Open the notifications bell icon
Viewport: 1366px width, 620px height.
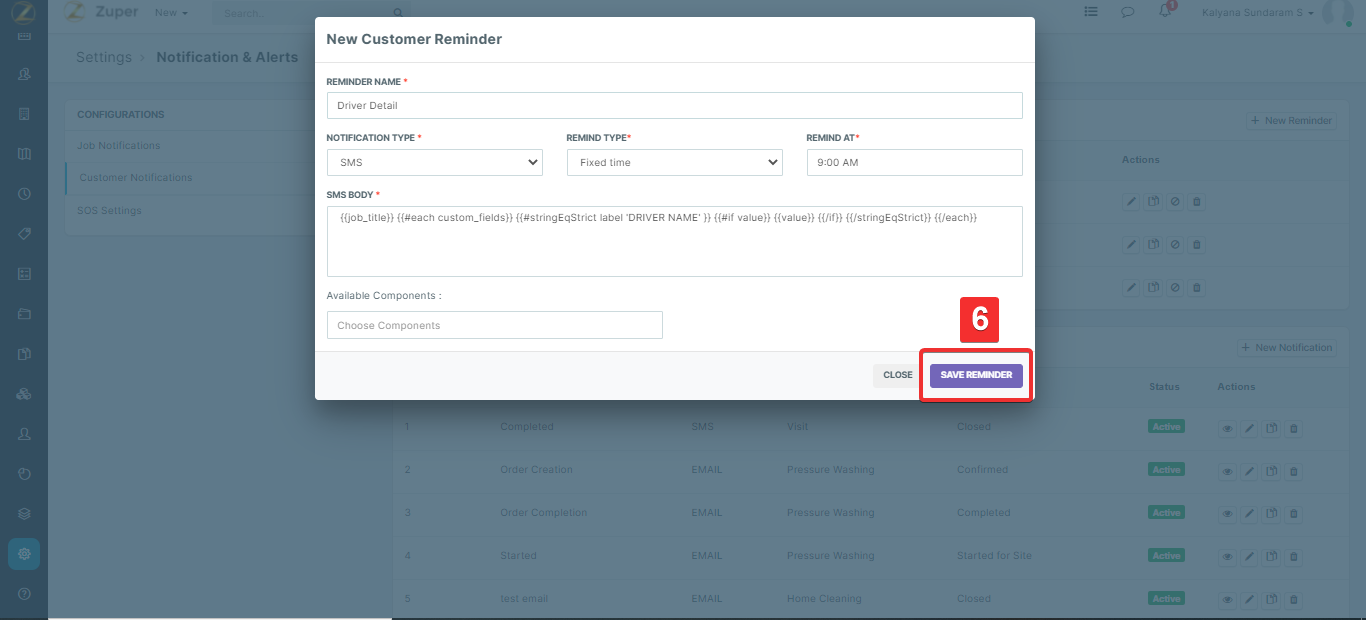1164,11
